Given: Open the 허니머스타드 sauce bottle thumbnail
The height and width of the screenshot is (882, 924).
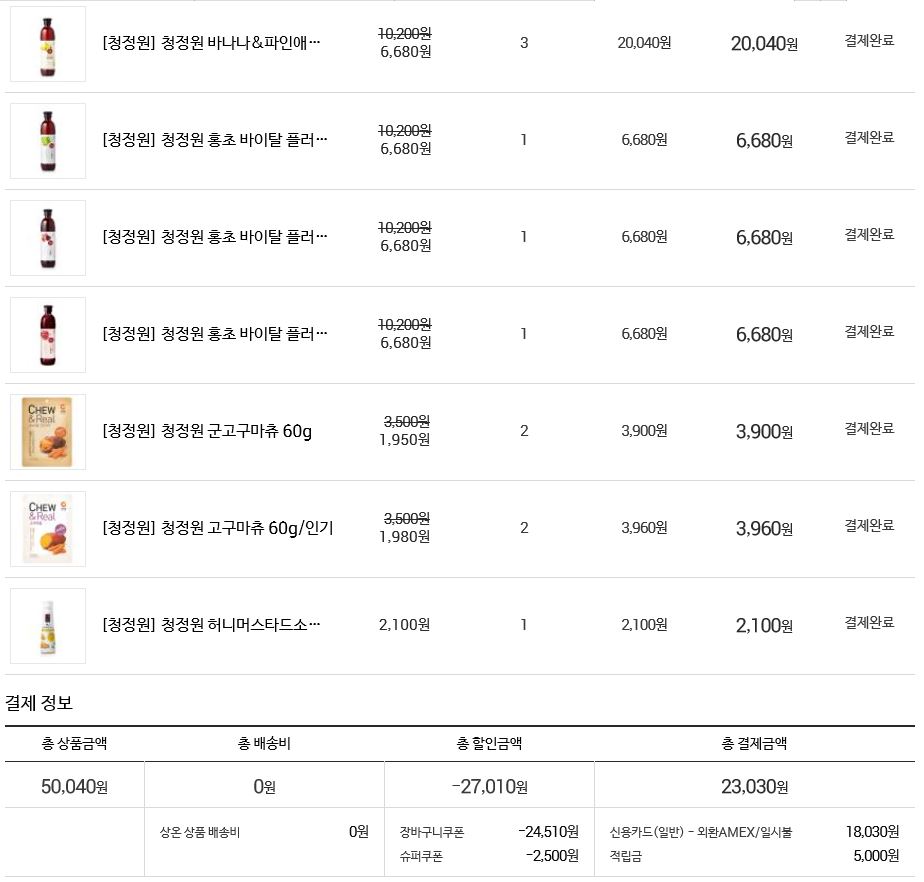Looking at the screenshot, I should coord(48,626).
